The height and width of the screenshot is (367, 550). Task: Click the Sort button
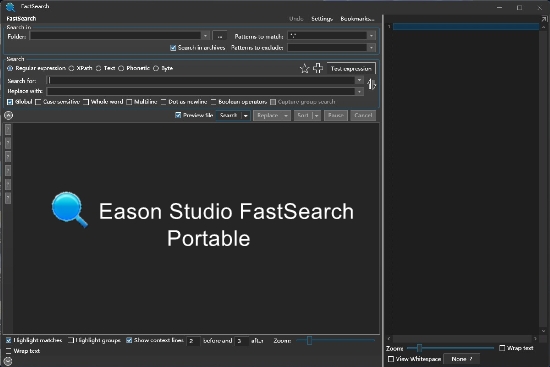tap(303, 115)
